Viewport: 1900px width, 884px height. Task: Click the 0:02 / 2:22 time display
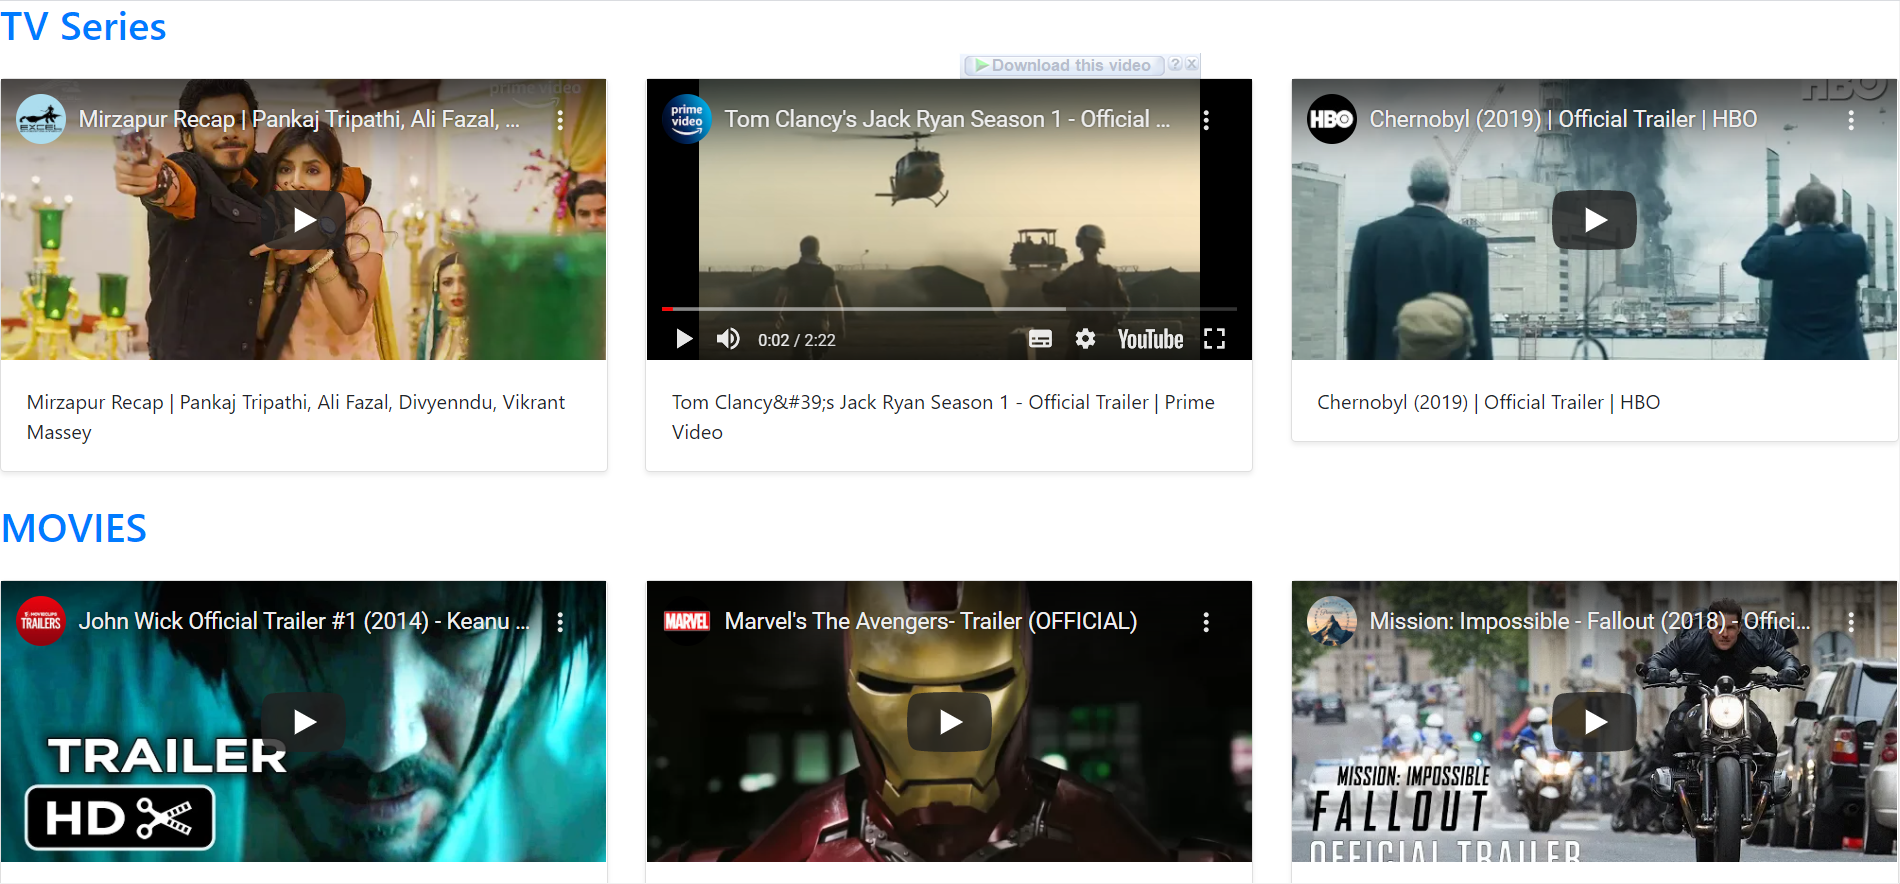coord(796,340)
